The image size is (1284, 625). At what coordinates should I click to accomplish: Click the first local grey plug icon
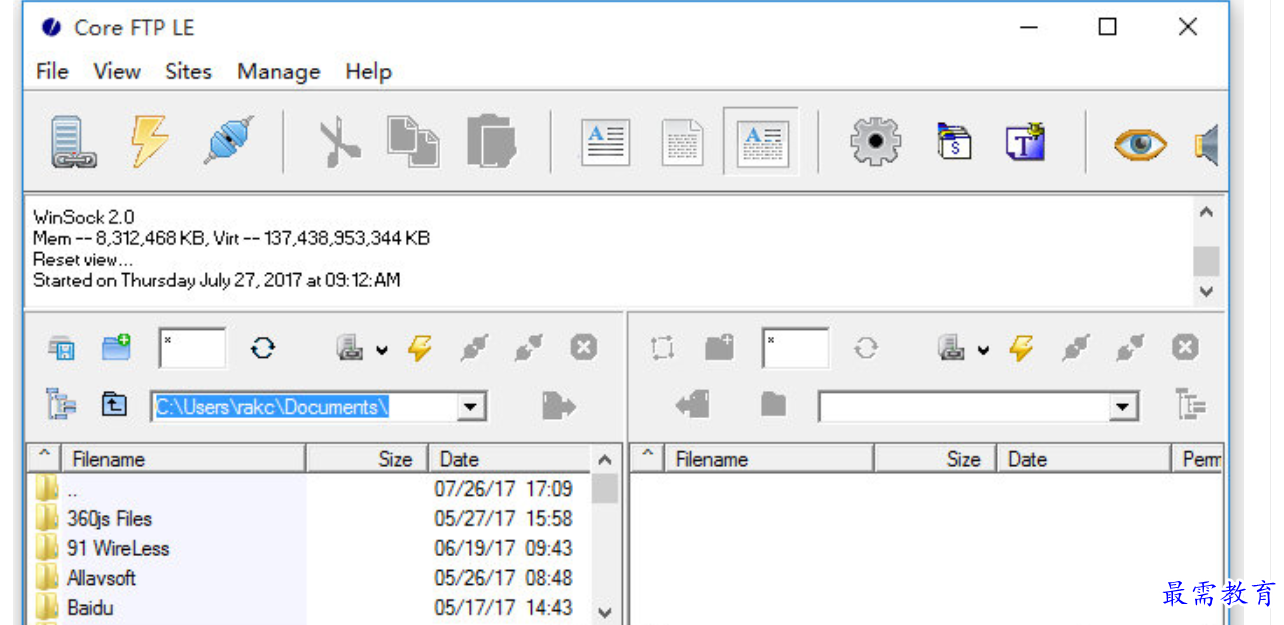(x=474, y=347)
